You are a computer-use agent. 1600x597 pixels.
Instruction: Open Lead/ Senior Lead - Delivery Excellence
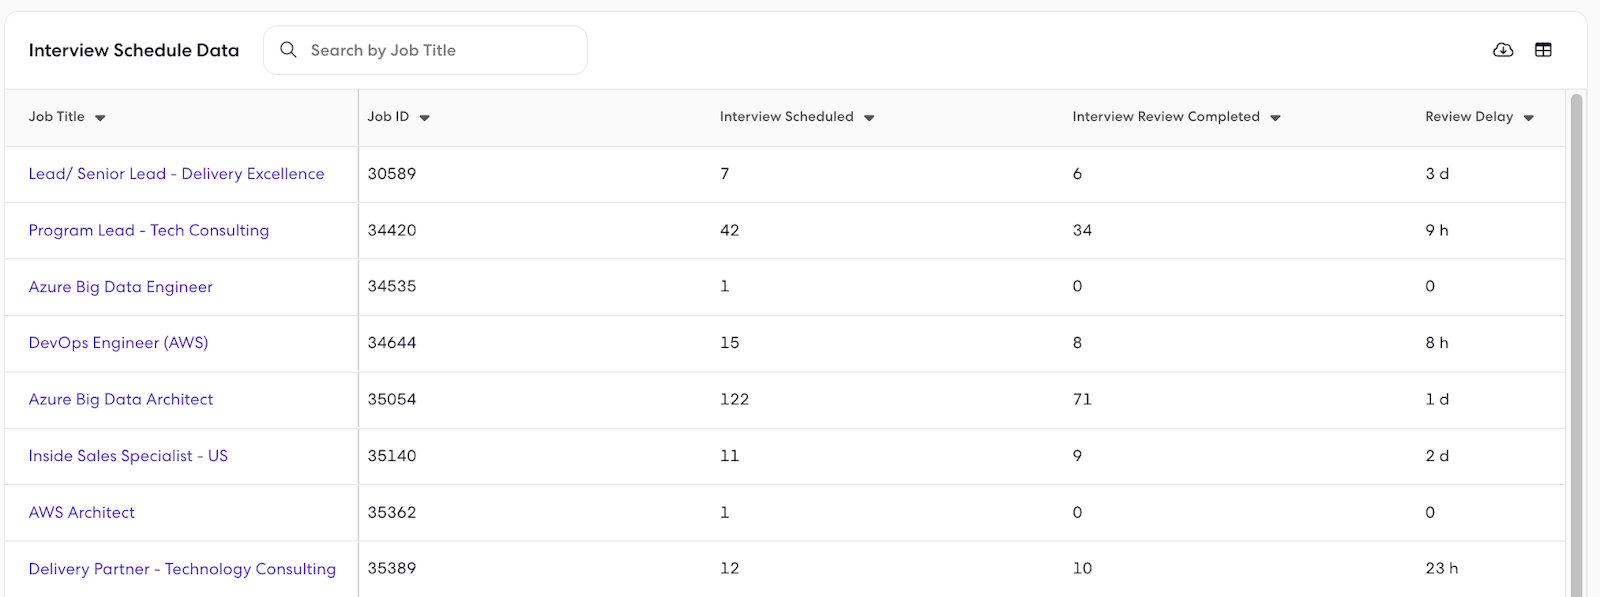176,174
